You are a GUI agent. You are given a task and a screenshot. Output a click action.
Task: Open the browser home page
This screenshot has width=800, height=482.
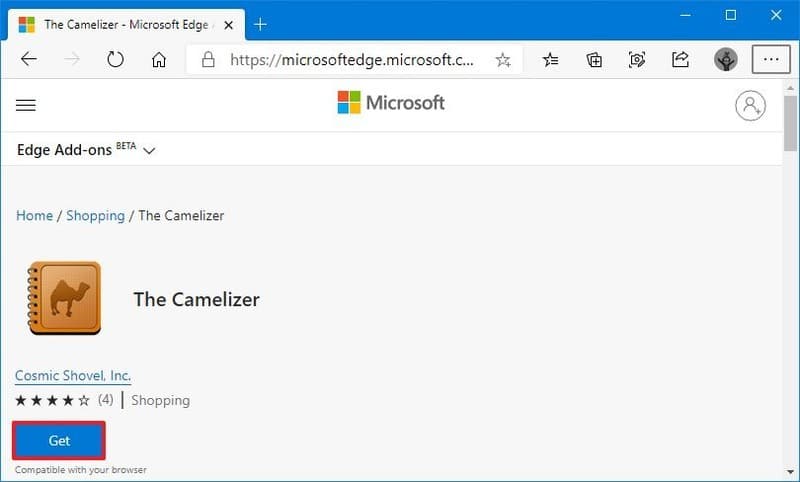(x=159, y=60)
